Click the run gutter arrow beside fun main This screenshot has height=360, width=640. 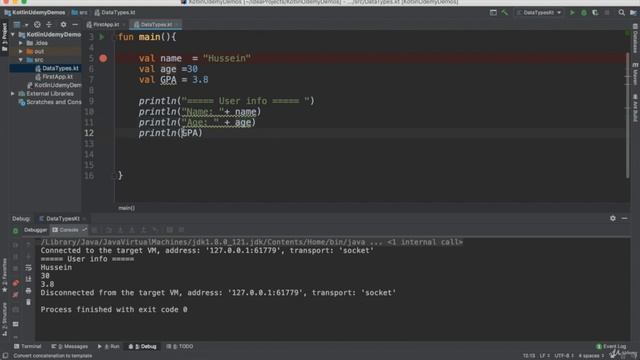[x=102, y=37]
